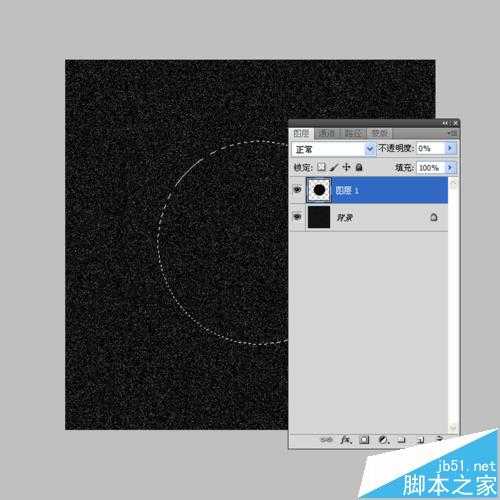Switch to the Paths tab
The image size is (500, 500).
353,134
